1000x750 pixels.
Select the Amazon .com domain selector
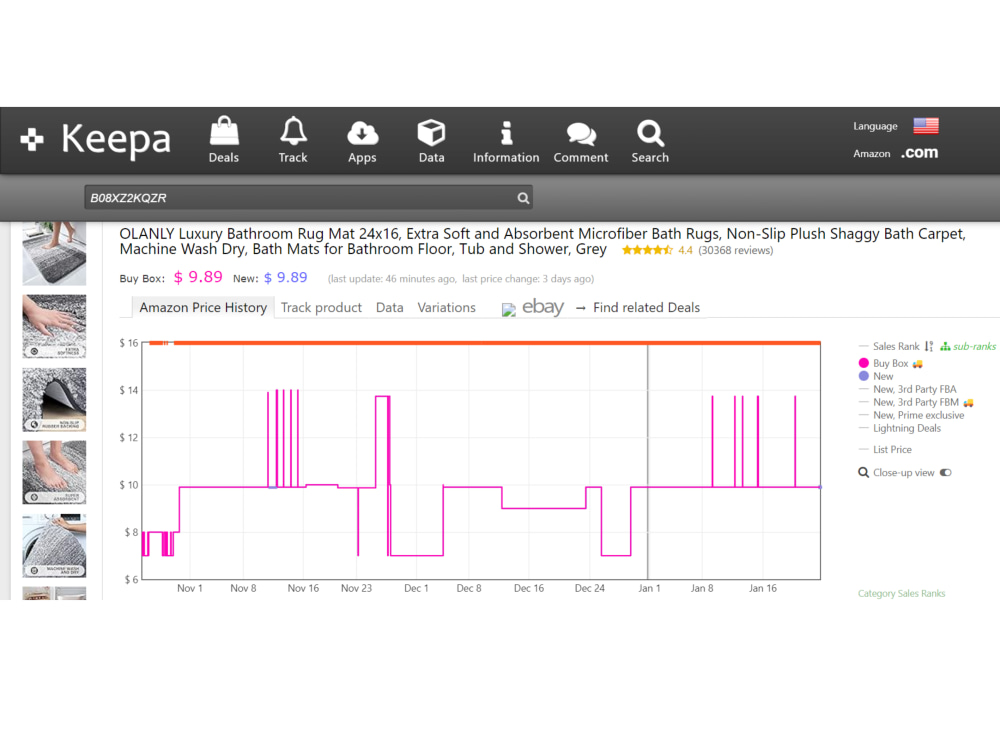(919, 153)
